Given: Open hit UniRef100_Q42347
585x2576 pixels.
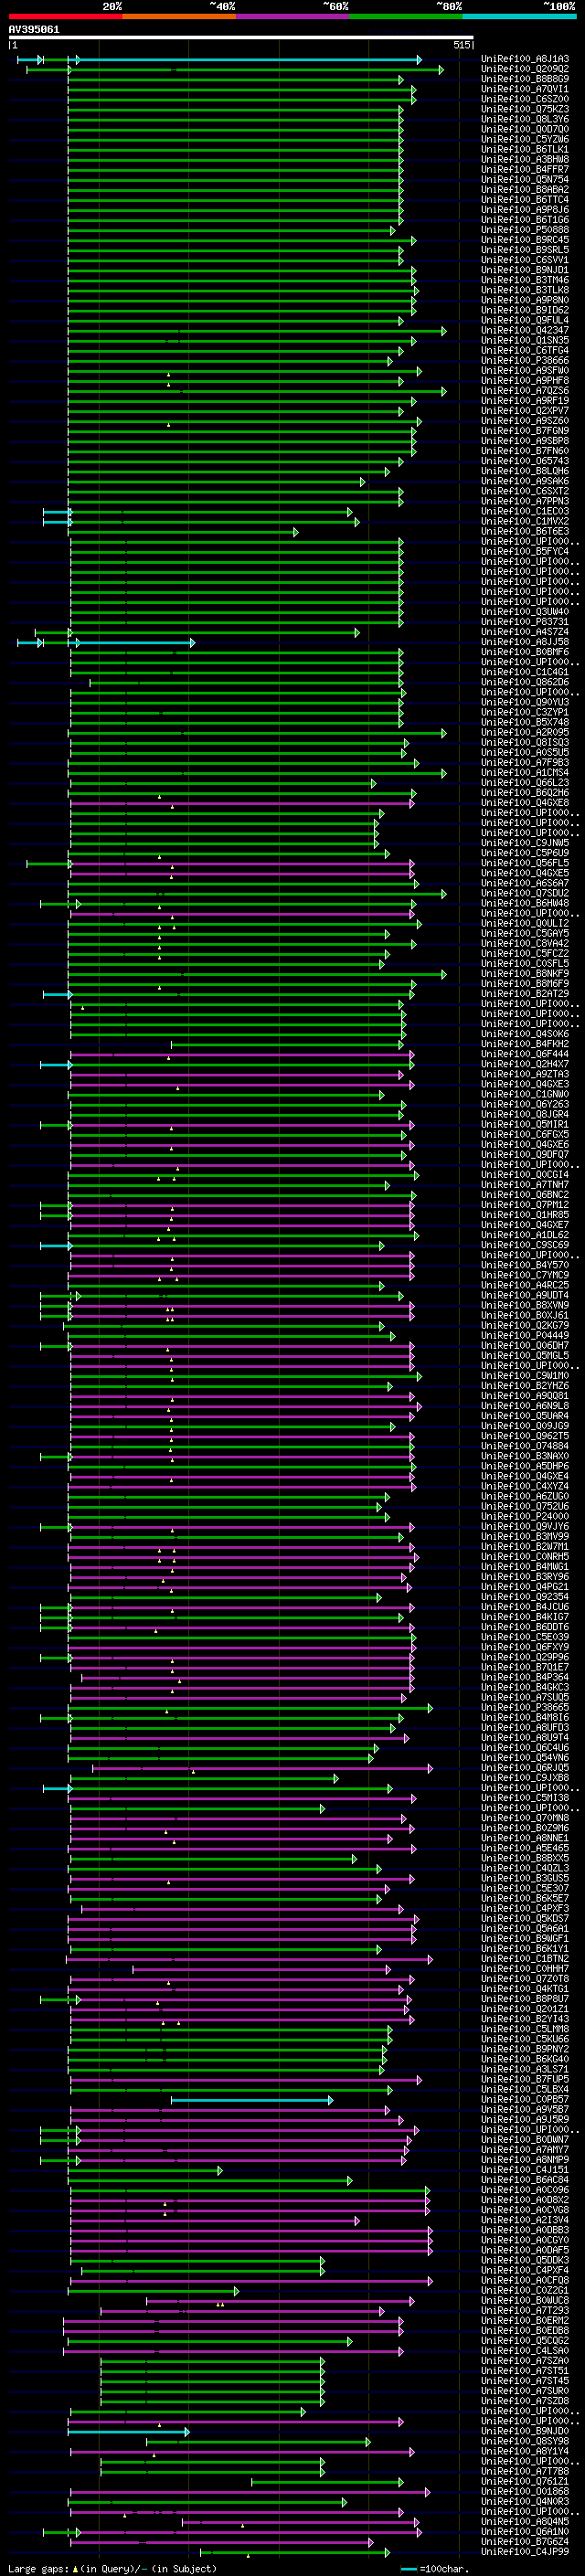Looking at the screenshot, I should [525, 331].
